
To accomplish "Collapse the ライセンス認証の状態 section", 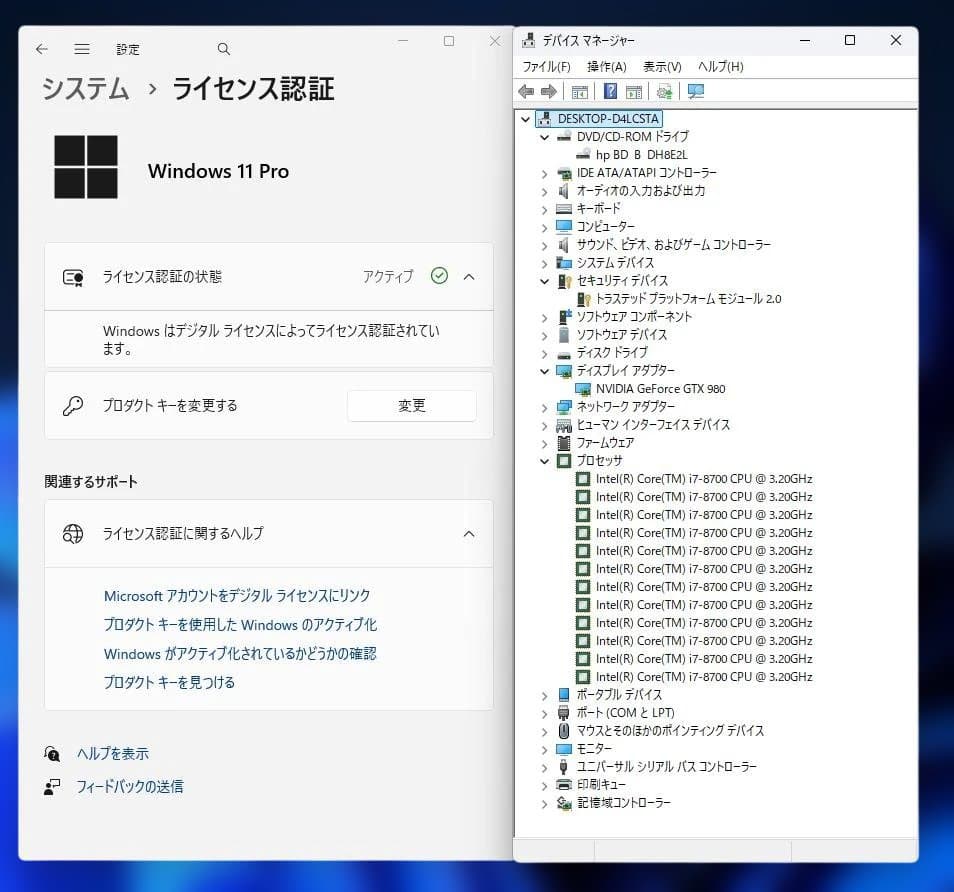I will (469, 277).
